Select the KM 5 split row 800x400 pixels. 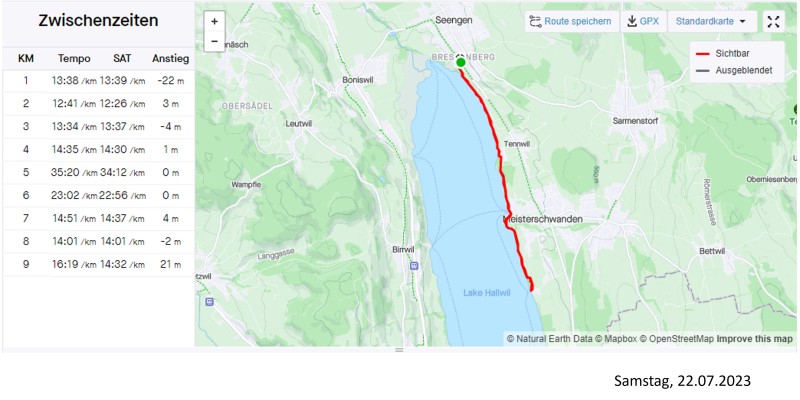coord(99,172)
